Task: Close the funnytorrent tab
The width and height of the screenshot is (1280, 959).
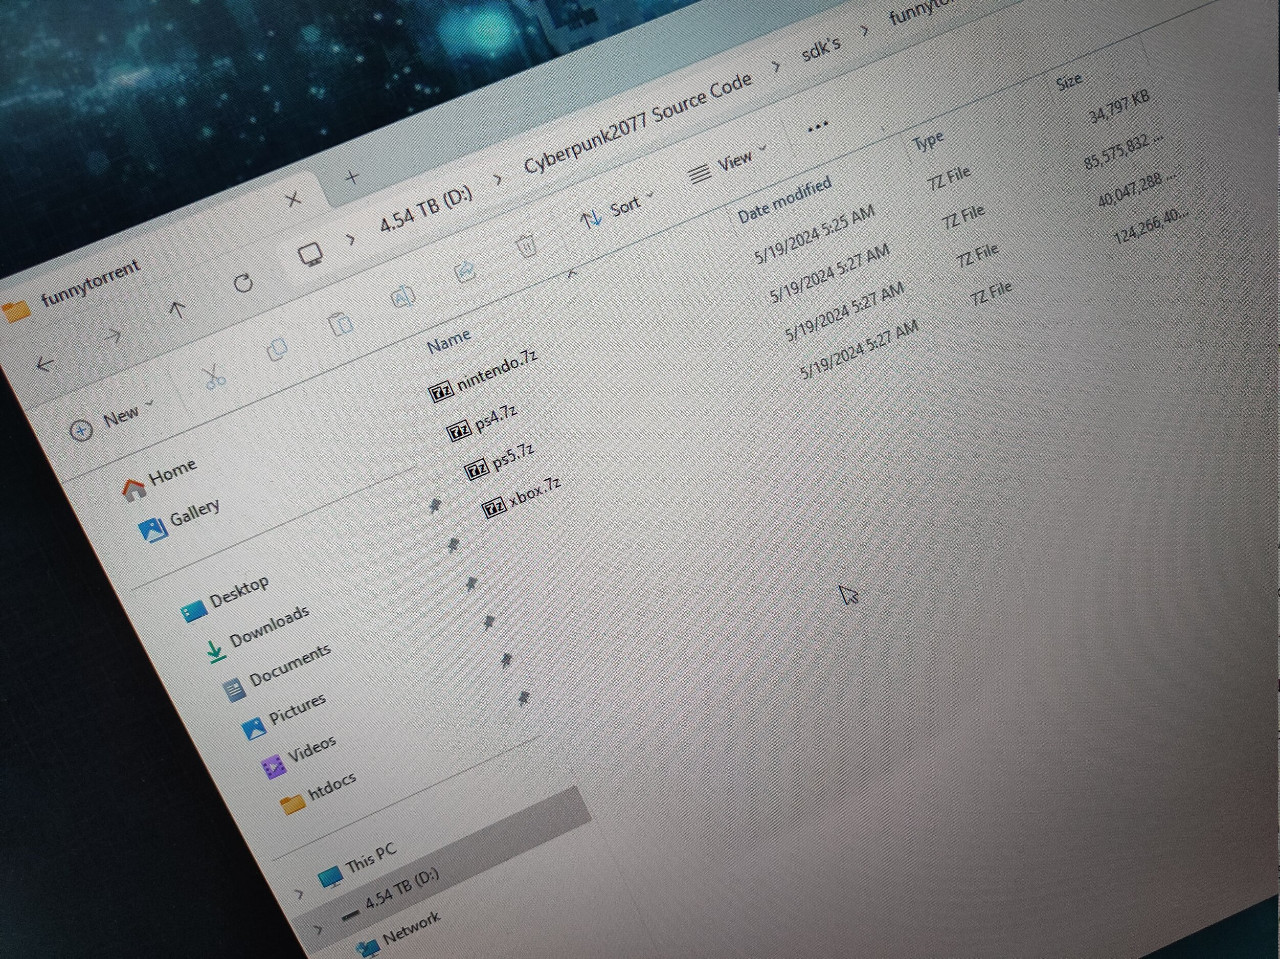Action: [293, 200]
